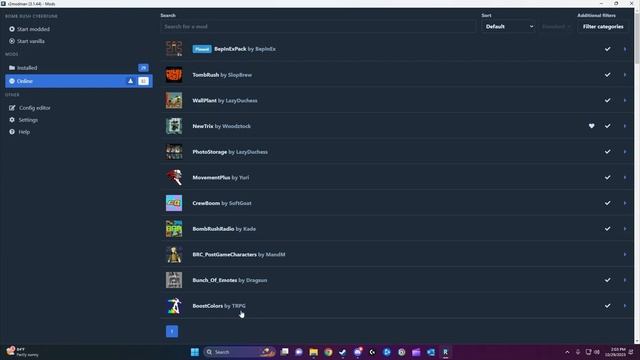This screenshot has height=360, width=640.
Task: Click the Filter categories button
Action: point(603,27)
